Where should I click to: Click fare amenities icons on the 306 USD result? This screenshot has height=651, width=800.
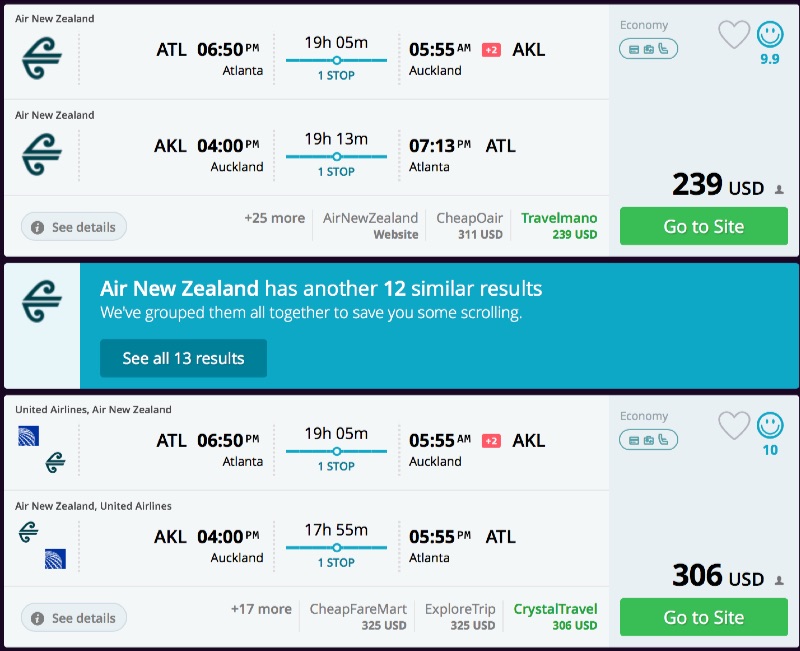click(648, 439)
